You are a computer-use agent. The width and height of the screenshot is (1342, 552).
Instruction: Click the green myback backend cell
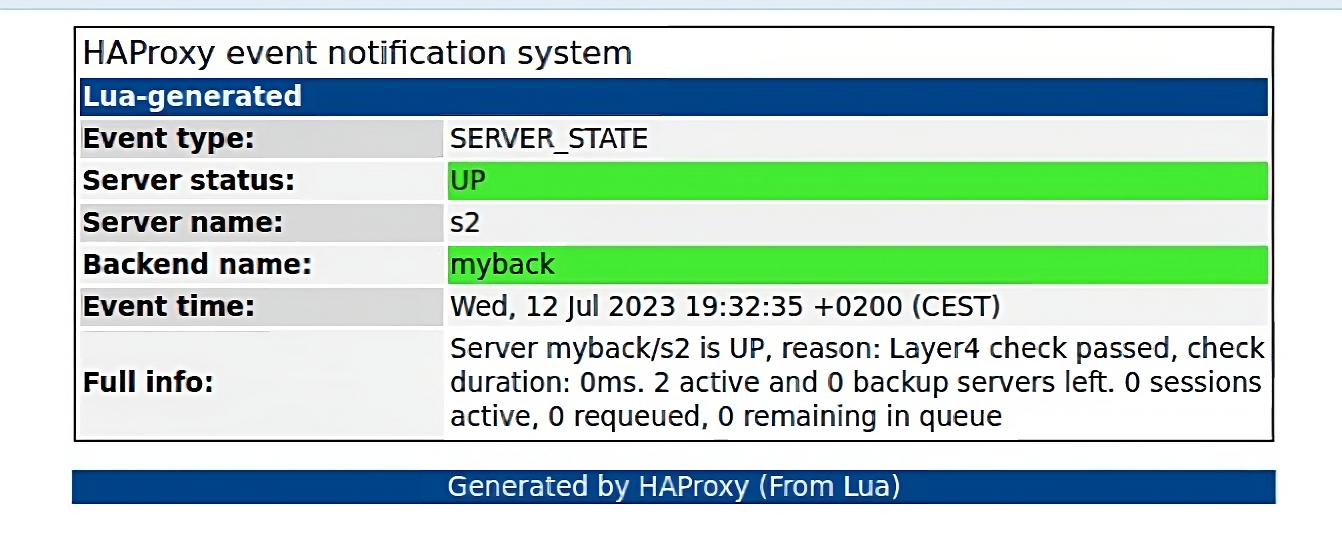click(857, 265)
